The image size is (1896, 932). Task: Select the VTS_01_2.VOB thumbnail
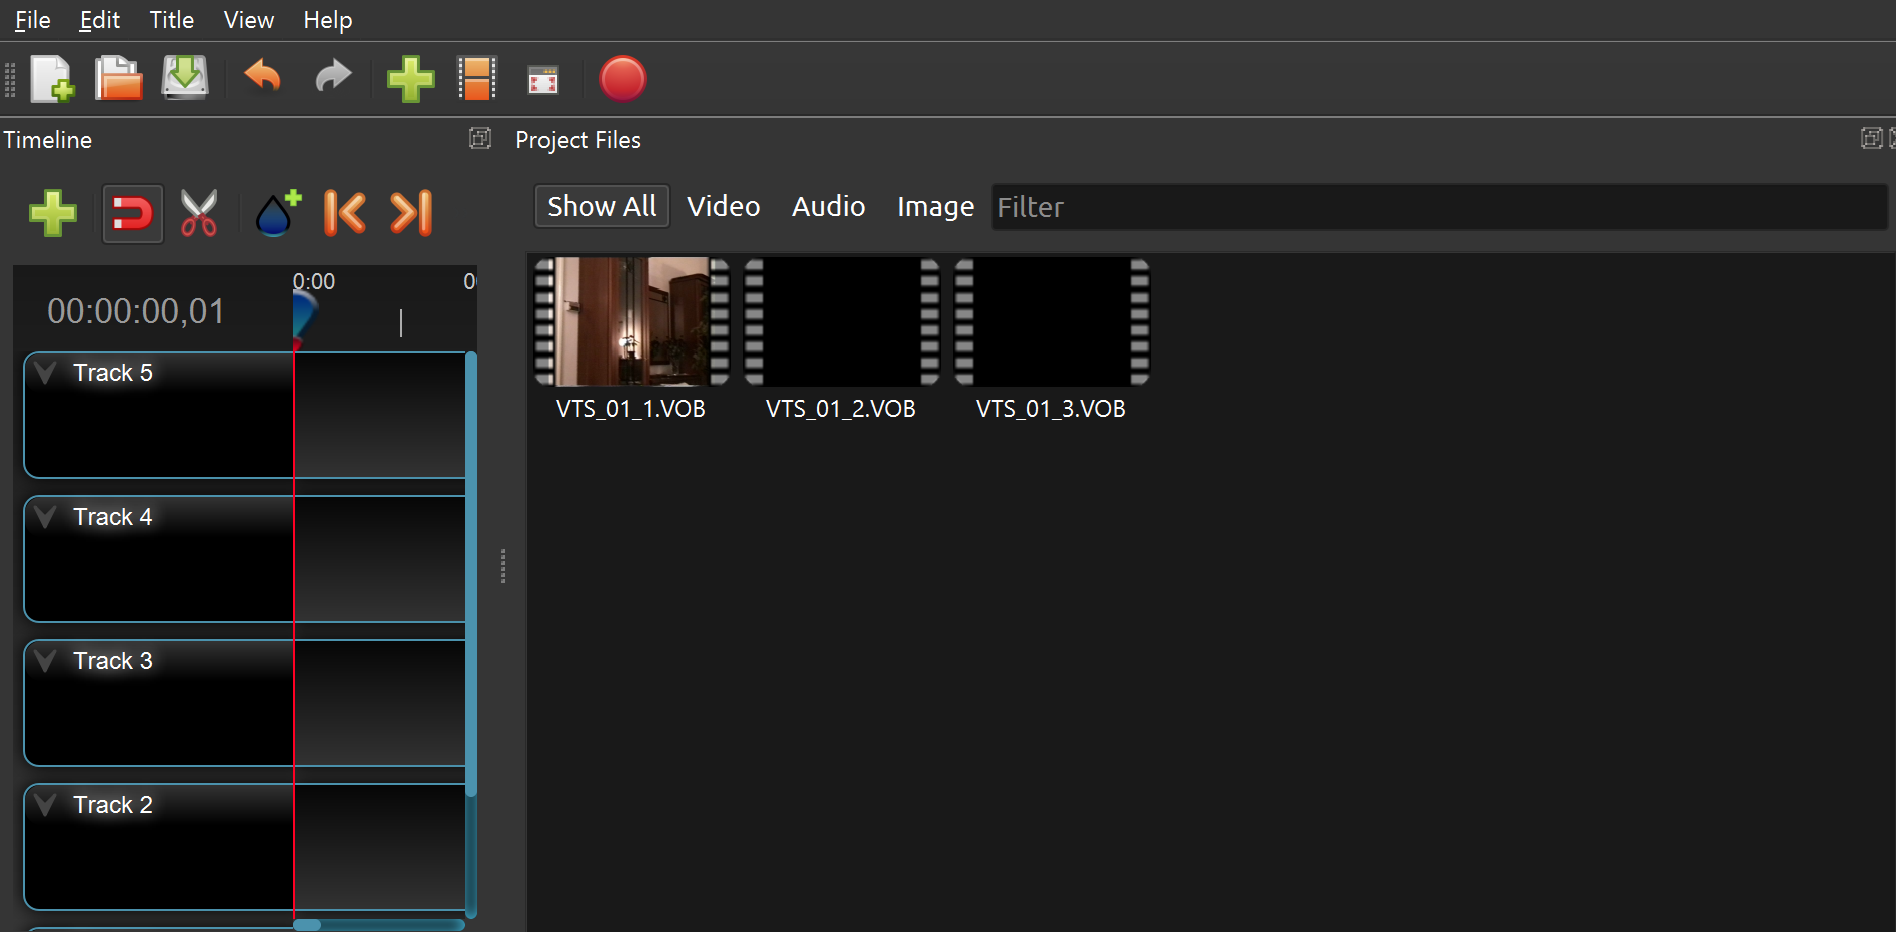(840, 322)
